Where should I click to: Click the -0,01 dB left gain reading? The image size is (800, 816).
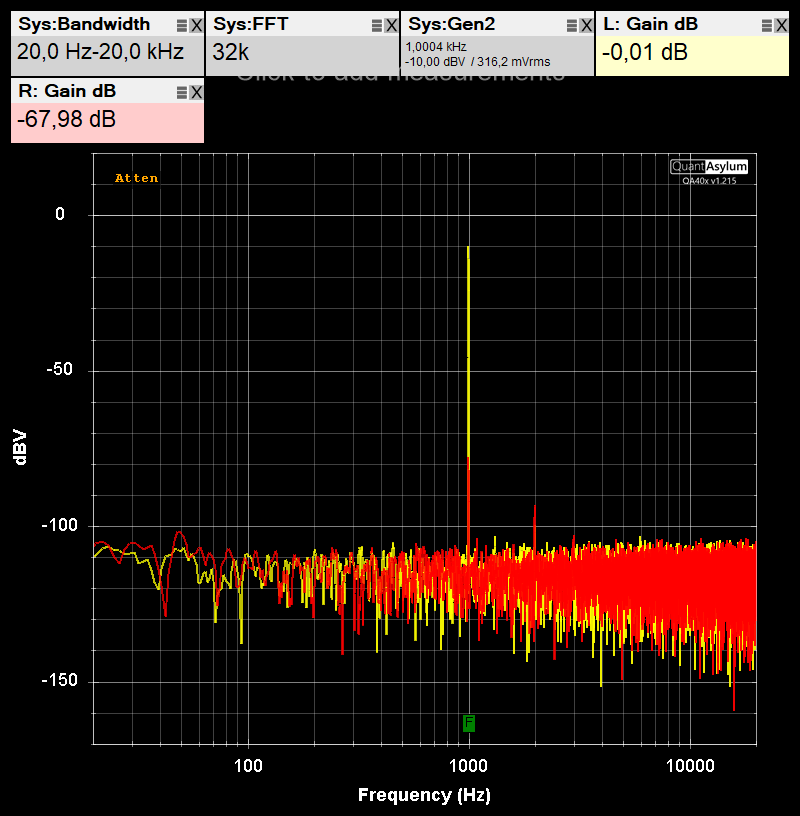(645, 52)
